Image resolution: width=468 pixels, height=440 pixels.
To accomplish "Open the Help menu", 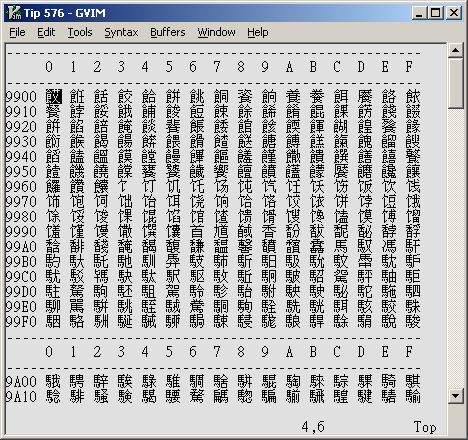I will 258,32.
